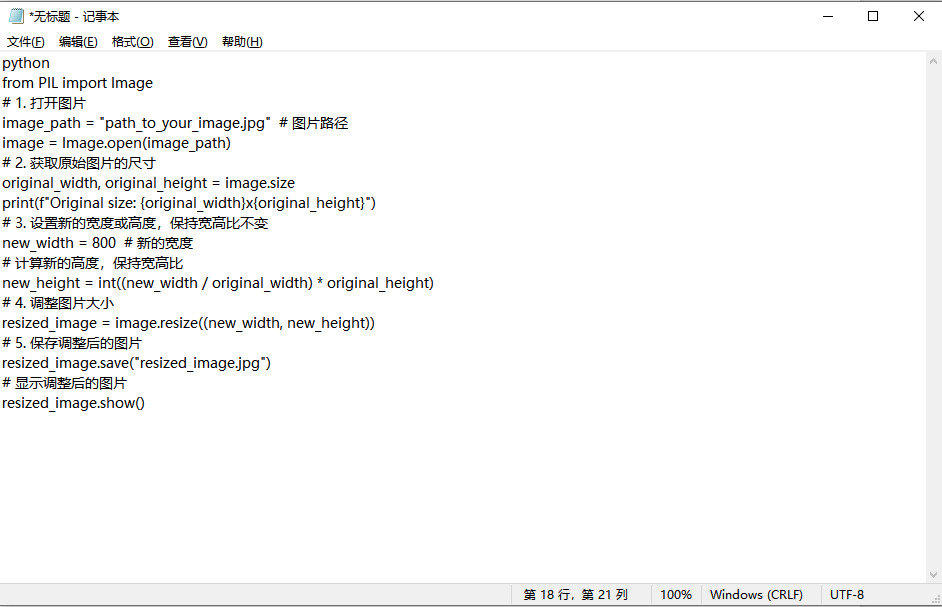Minimize the Notepad window

[x=828, y=16]
